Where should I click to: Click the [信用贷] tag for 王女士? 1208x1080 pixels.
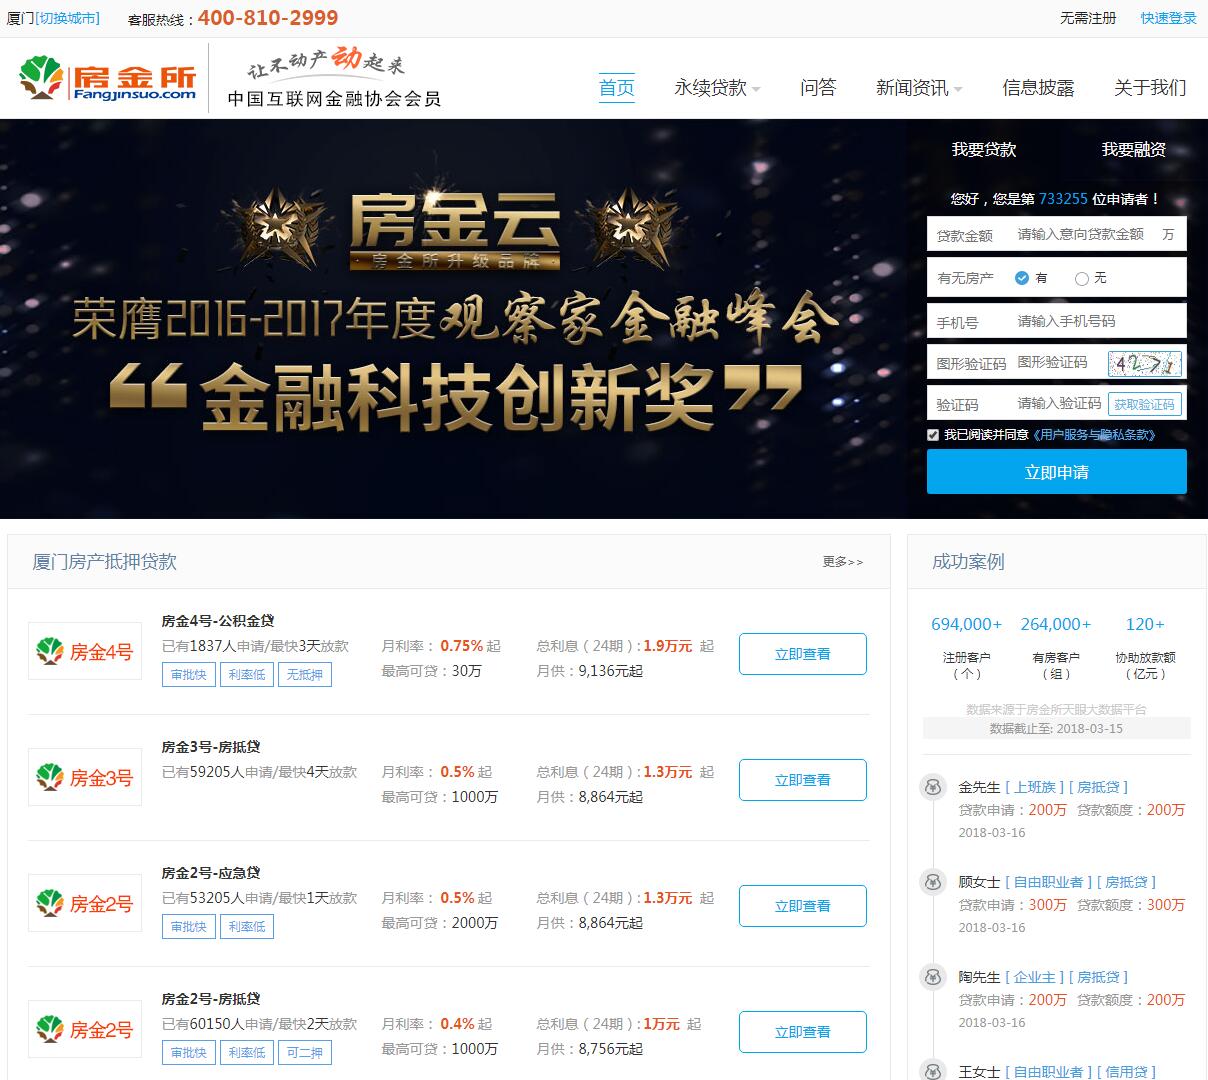pyautogui.click(x=1126, y=1072)
